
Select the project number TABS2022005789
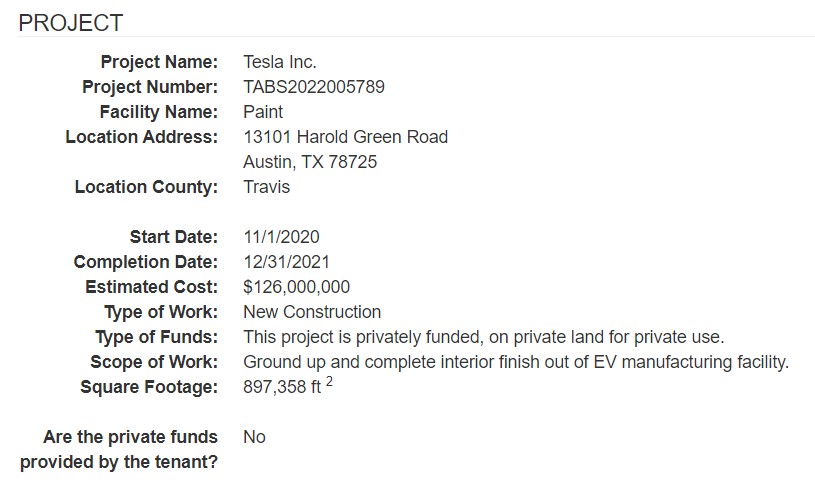(314, 87)
